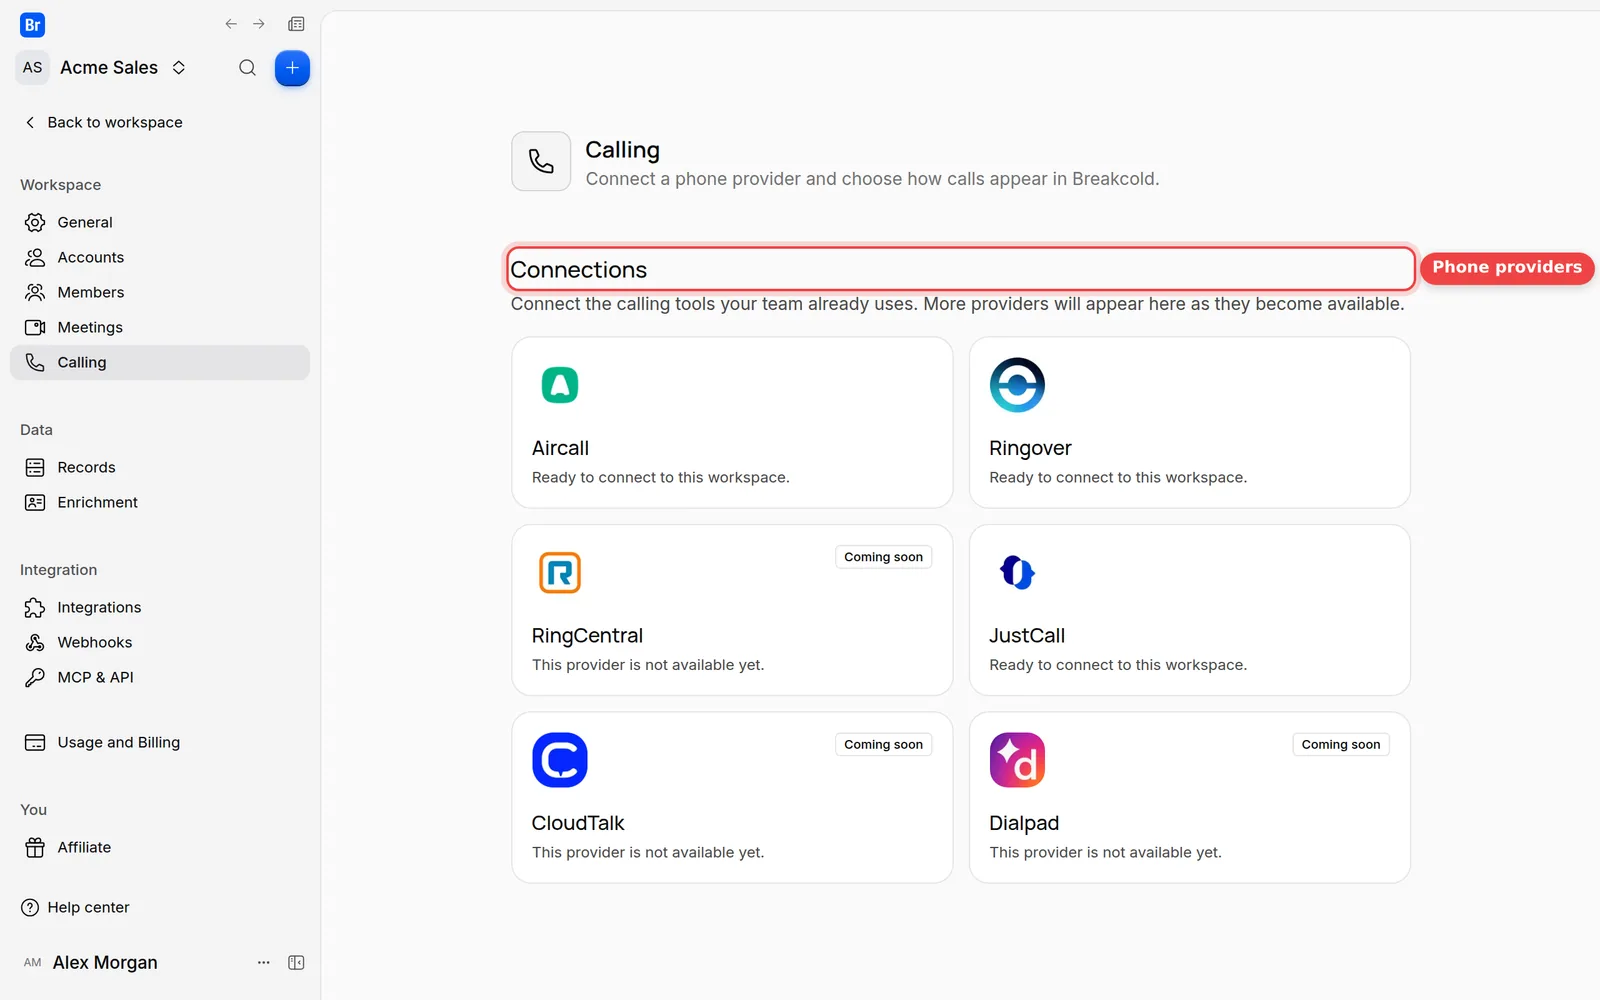The image size is (1600, 1000).
Task: Open the Integrations page
Action: click(160, 607)
